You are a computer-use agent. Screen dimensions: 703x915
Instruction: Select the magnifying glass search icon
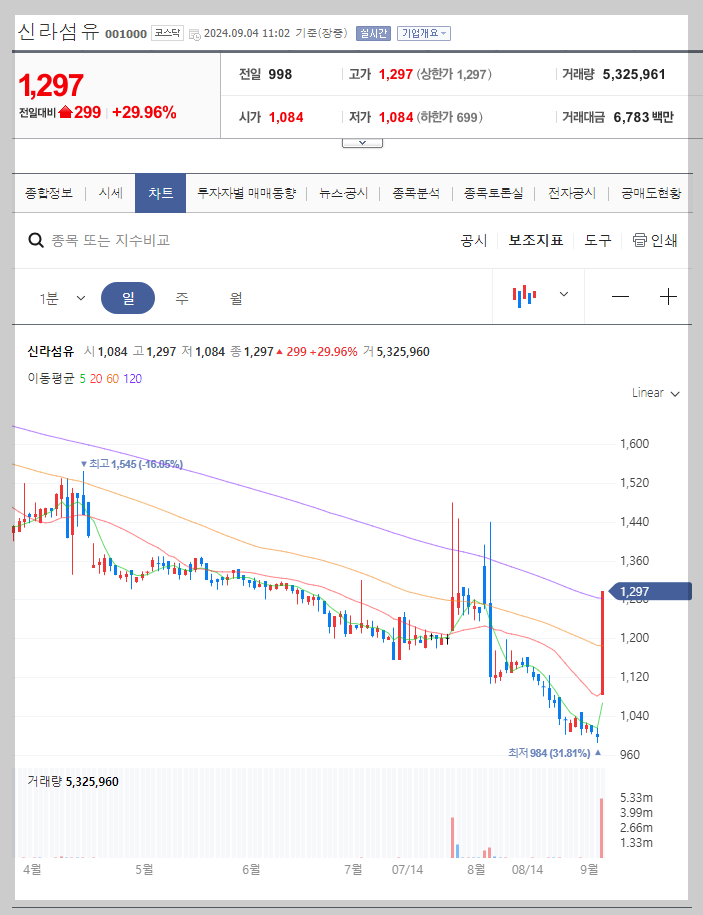point(35,240)
